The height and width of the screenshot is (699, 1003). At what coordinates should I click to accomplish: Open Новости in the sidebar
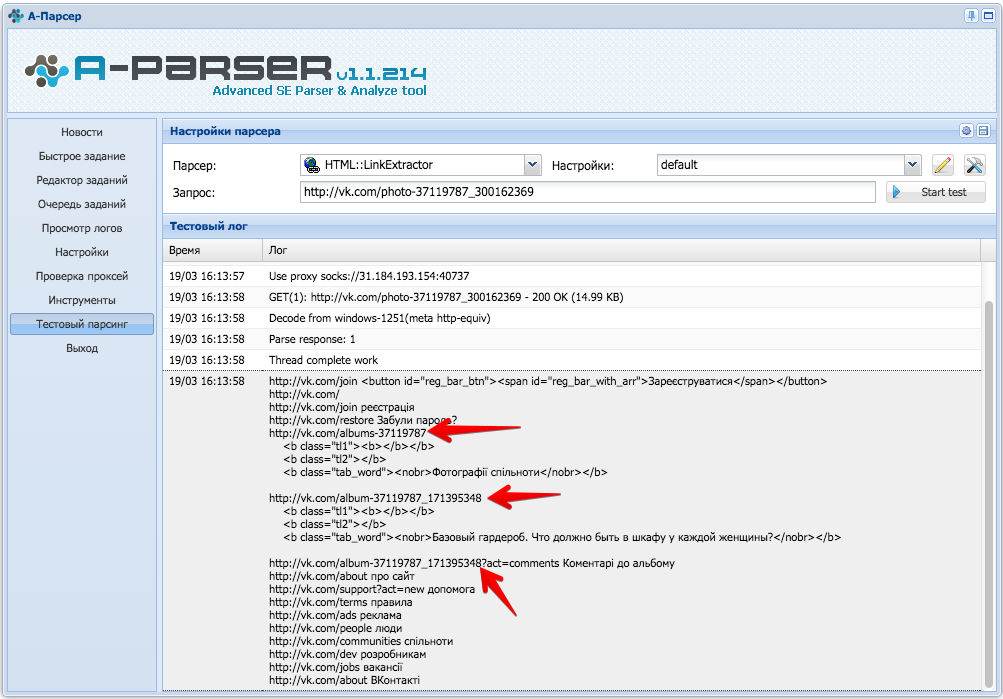(82, 132)
